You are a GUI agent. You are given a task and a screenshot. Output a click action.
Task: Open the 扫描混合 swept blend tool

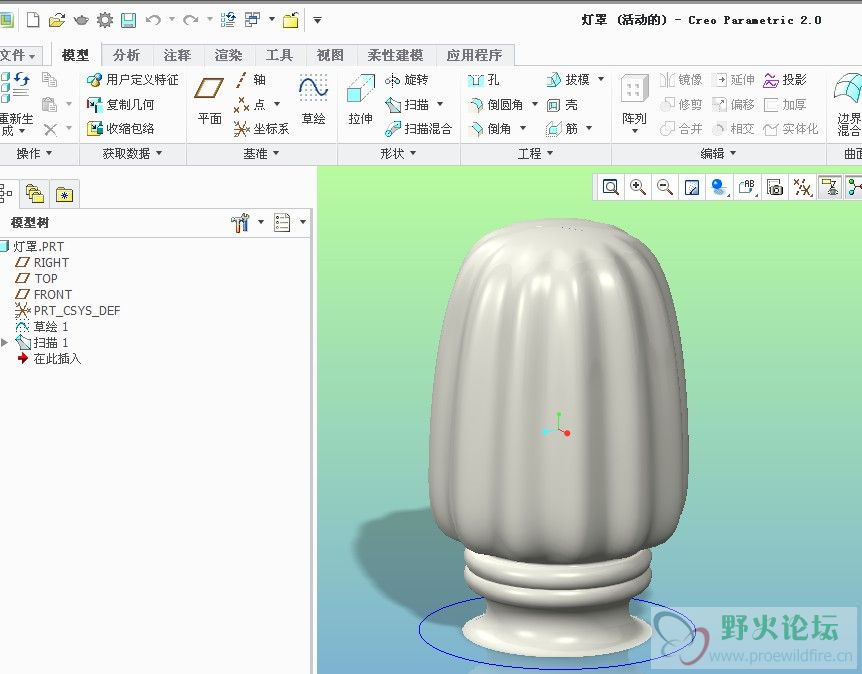(418, 129)
